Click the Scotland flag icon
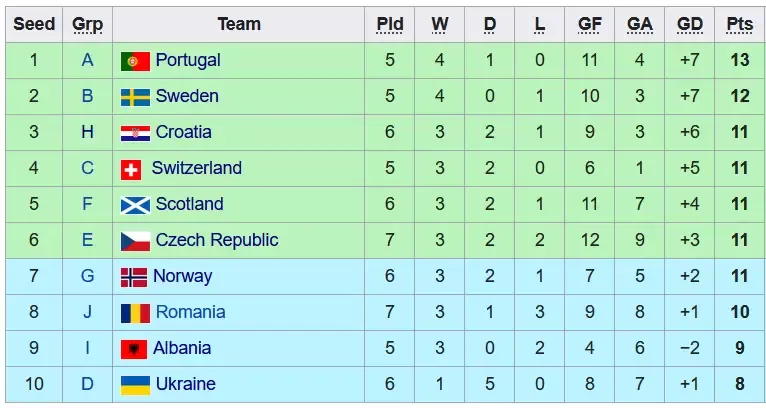 tap(135, 205)
